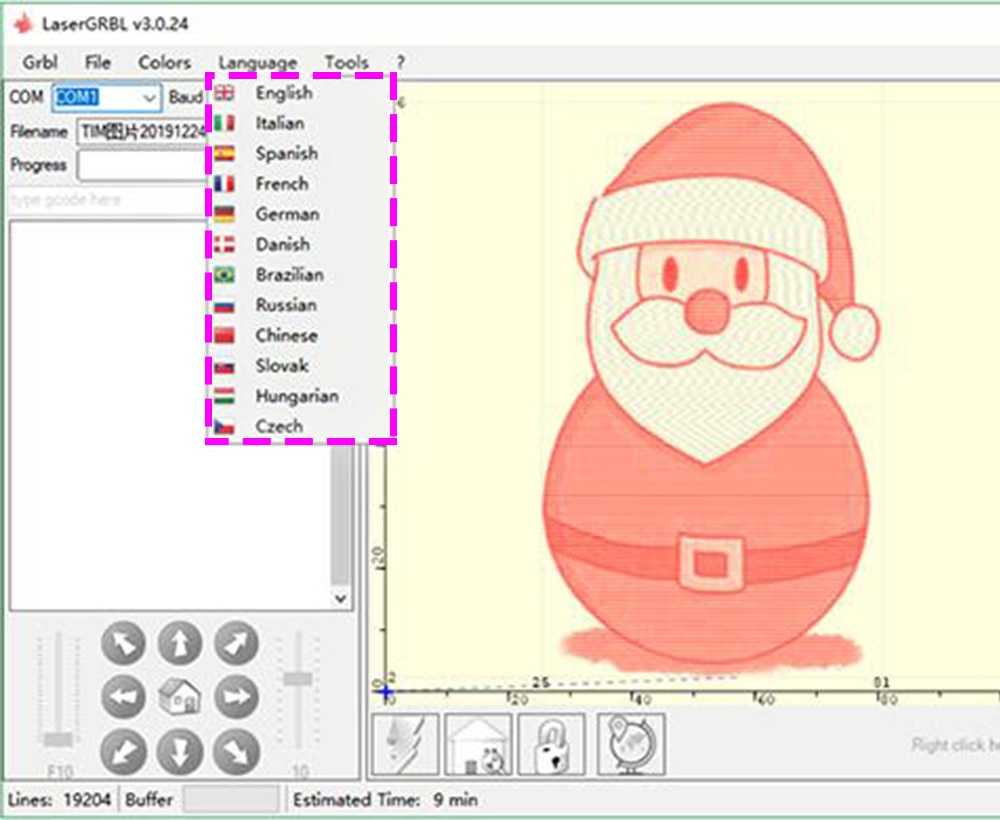The image size is (1000, 820).
Task: Click the gcode command input field
Action: point(107,200)
